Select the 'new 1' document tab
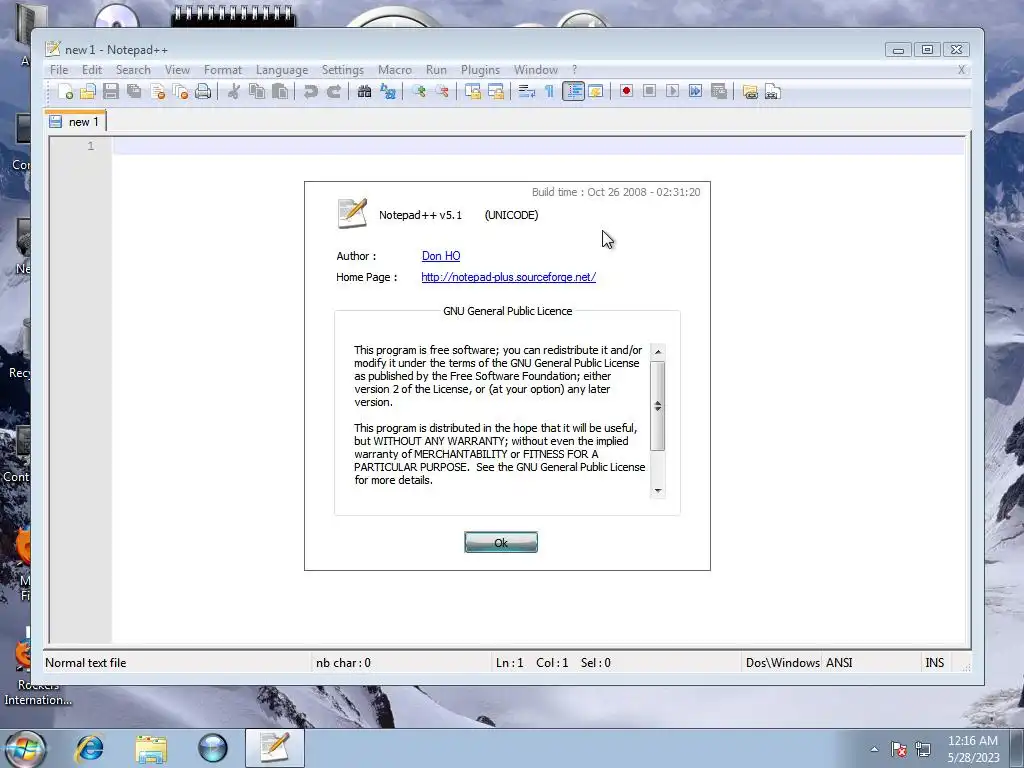 click(x=75, y=122)
